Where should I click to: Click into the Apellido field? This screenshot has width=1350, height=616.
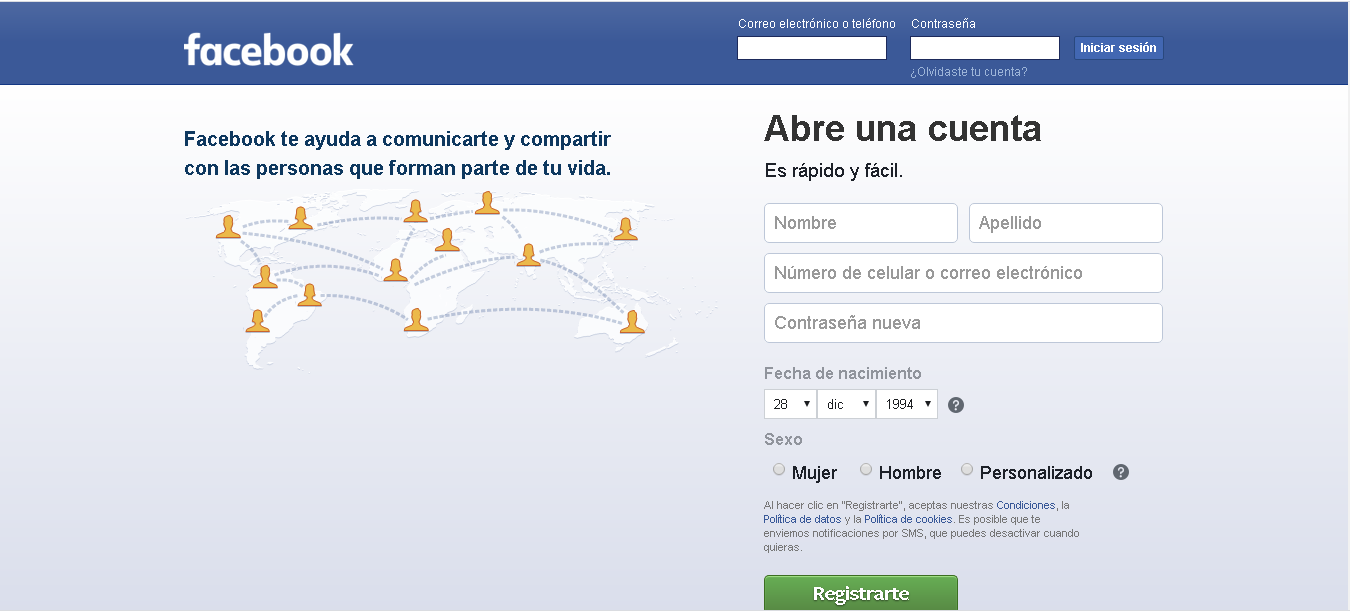[x=1065, y=223]
